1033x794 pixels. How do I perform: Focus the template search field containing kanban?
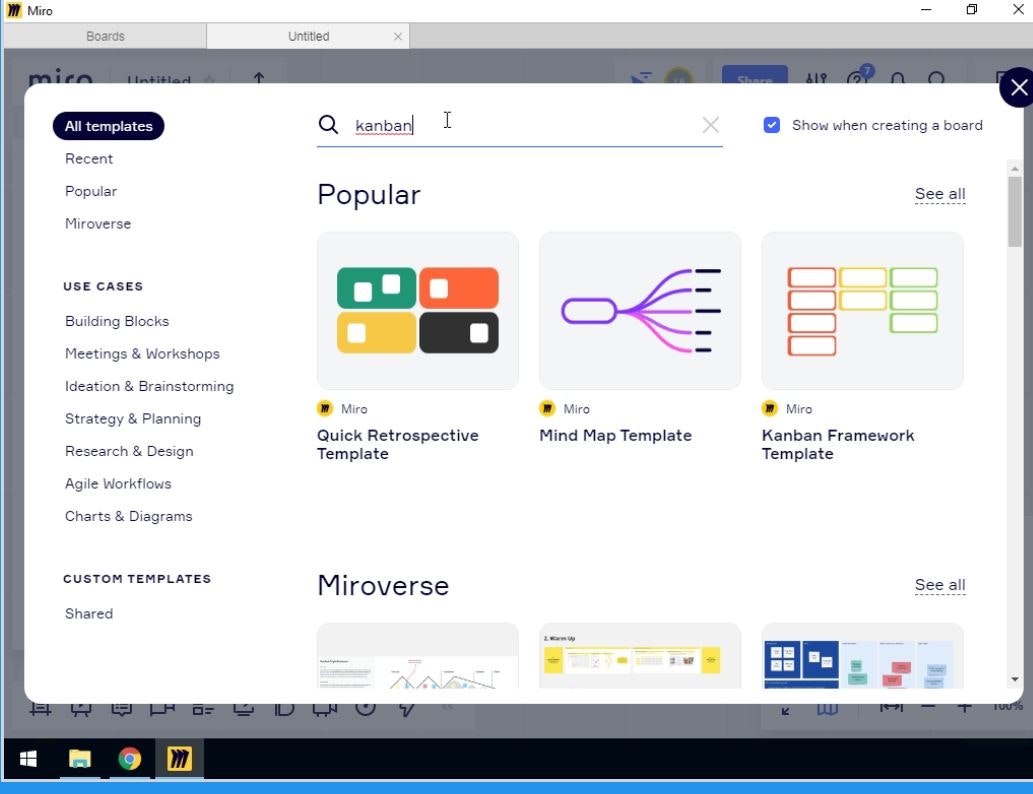[x=520, y=125]
